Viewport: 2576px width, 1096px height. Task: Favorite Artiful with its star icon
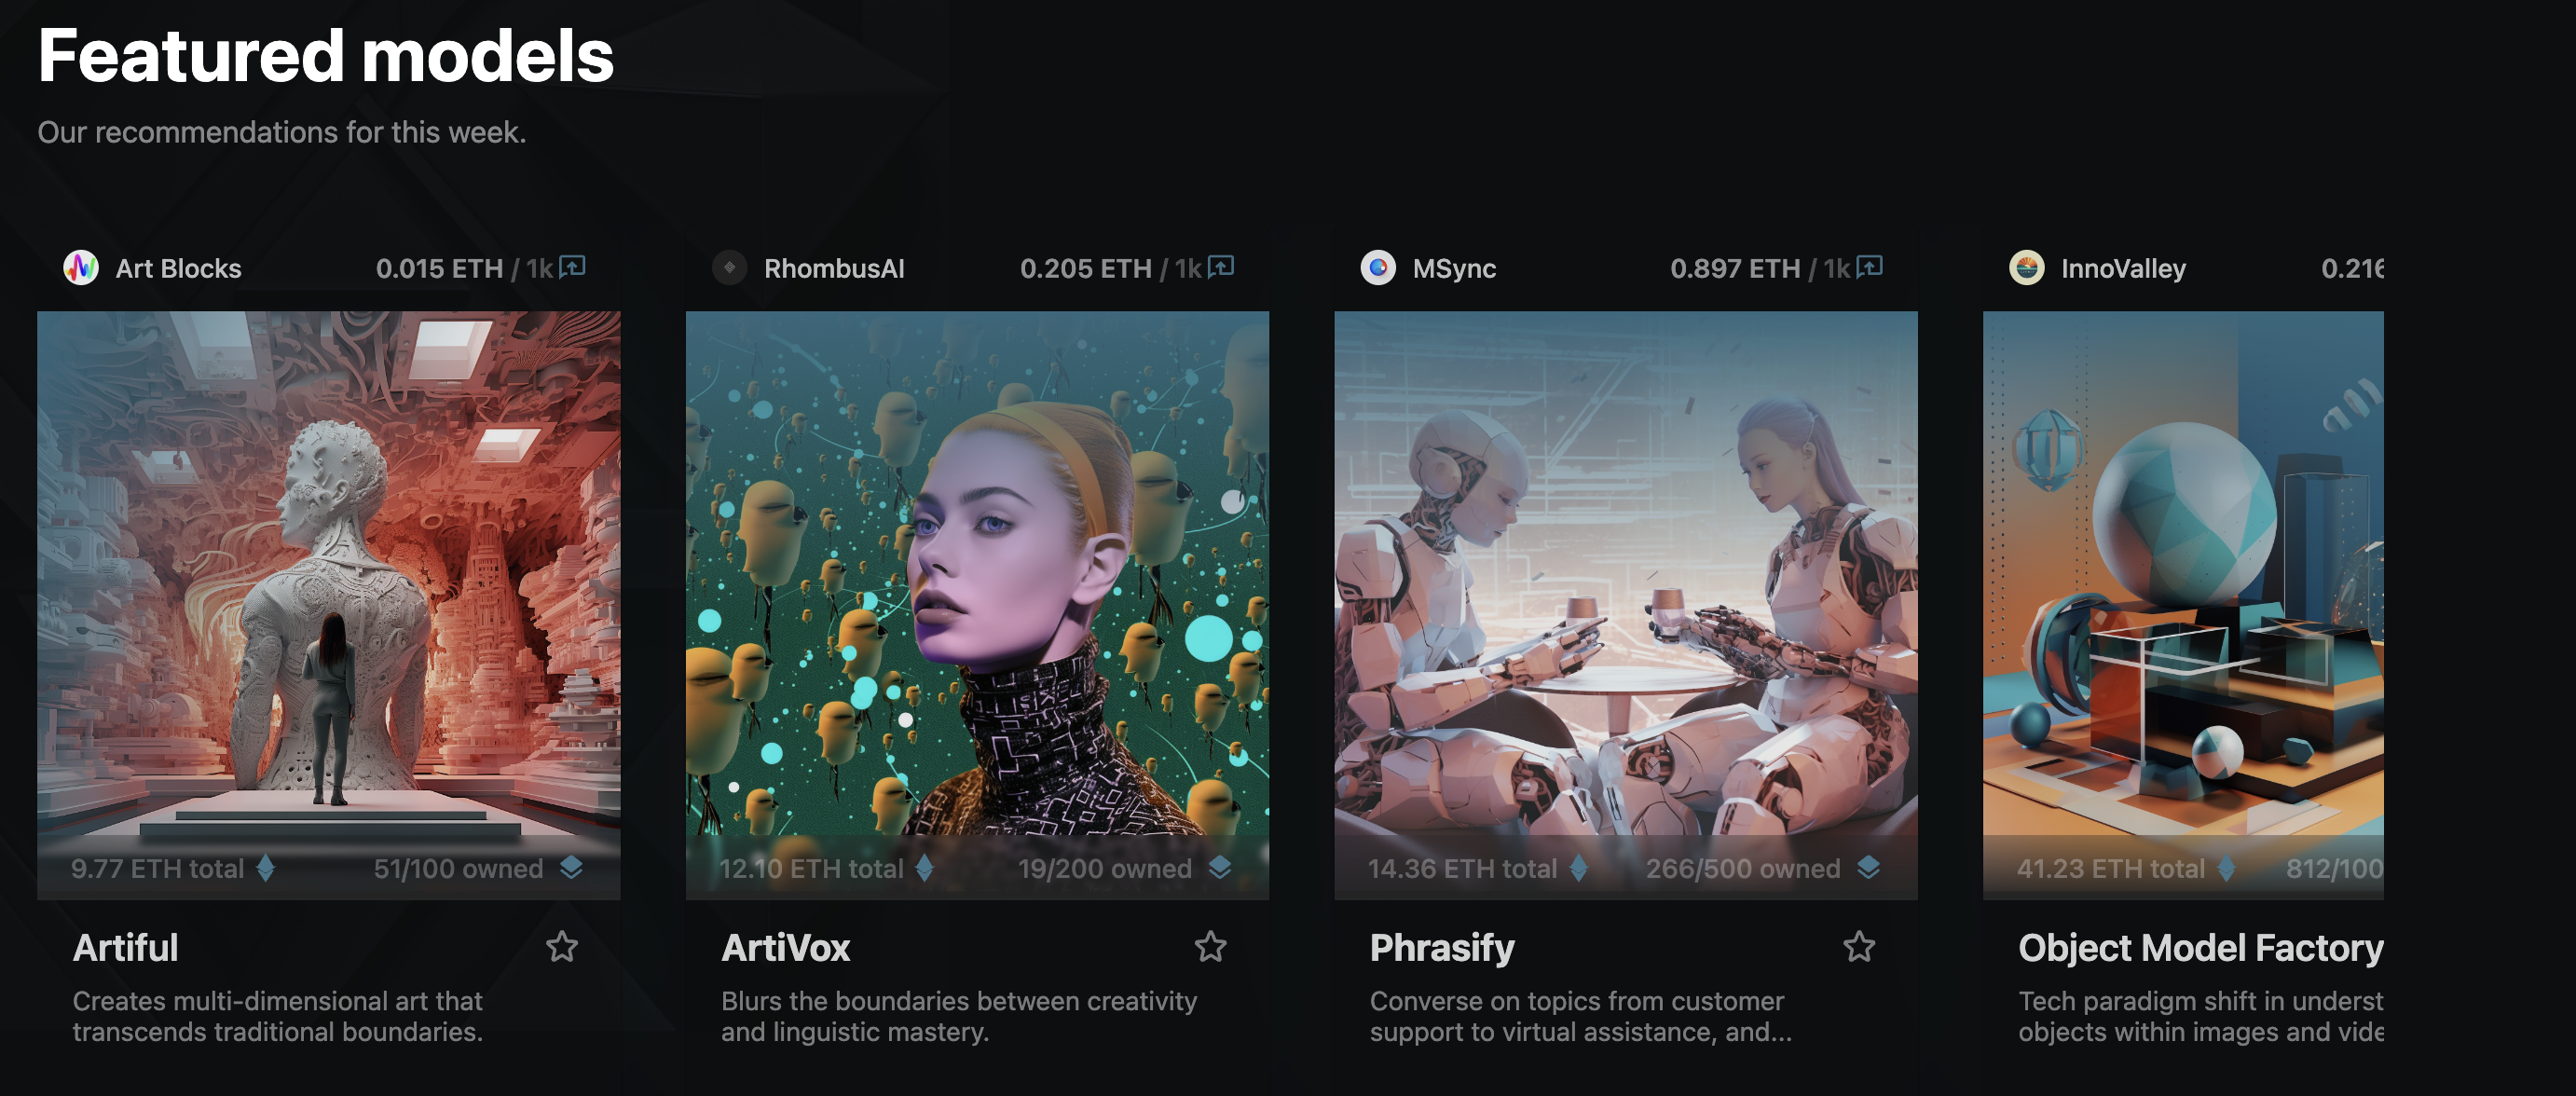(562, 946)
